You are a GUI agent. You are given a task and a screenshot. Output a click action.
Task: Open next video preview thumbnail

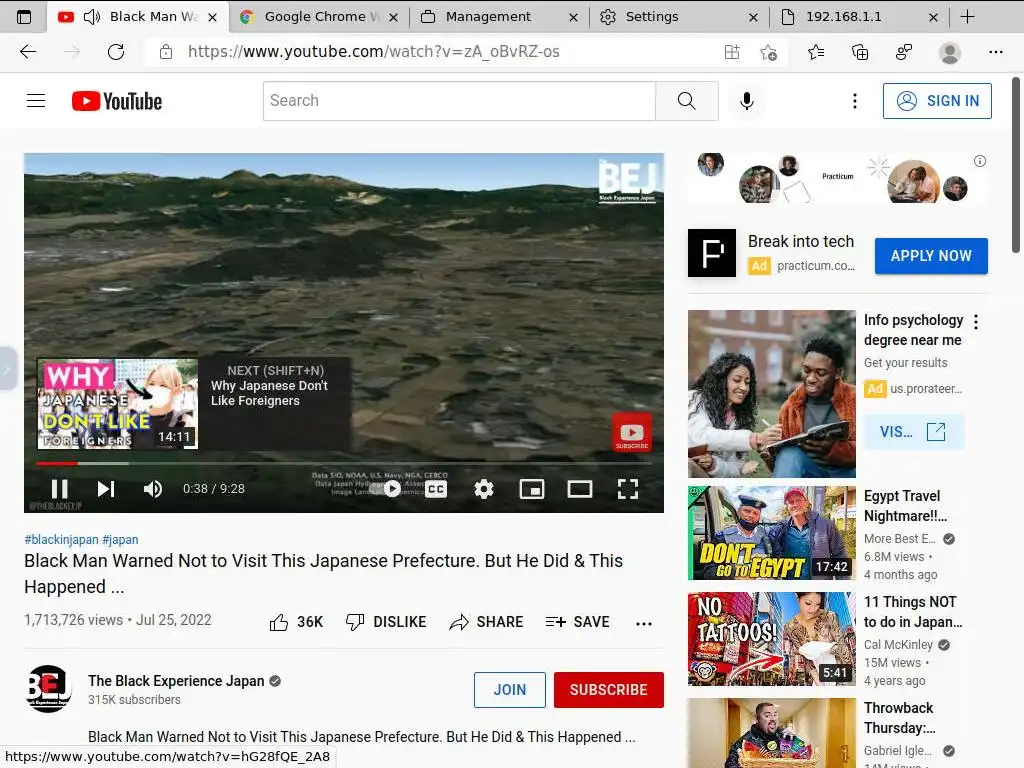(118, 404)
